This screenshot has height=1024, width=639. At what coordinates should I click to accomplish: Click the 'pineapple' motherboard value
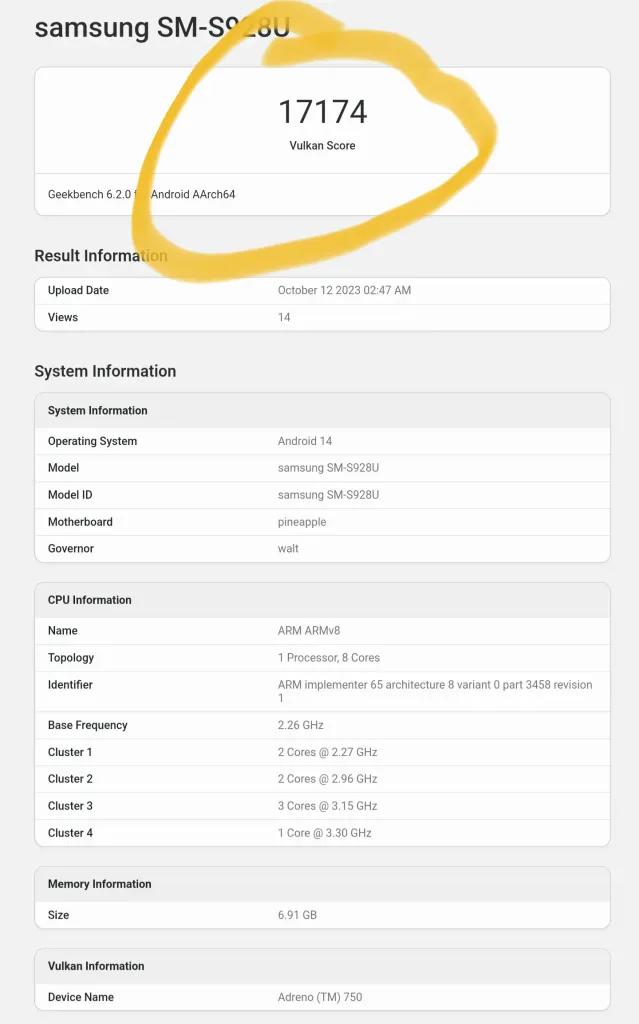(x=302, y=522)
